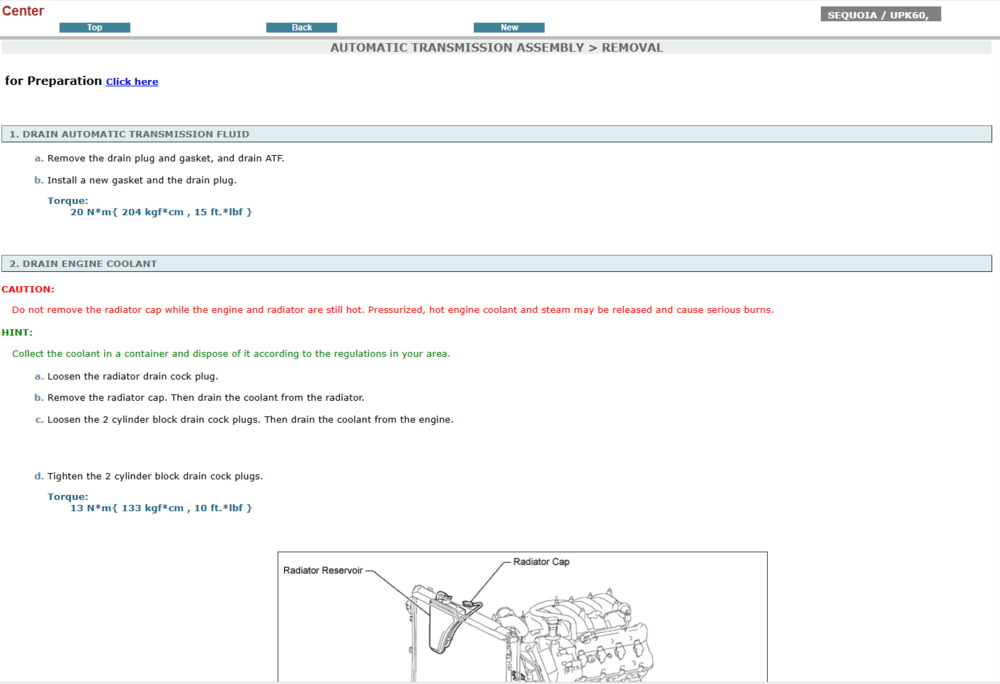The width and height of the screenshot is (1000, 684).
Task: Click the 13 N*m torque specification
Action: [161, 508]
